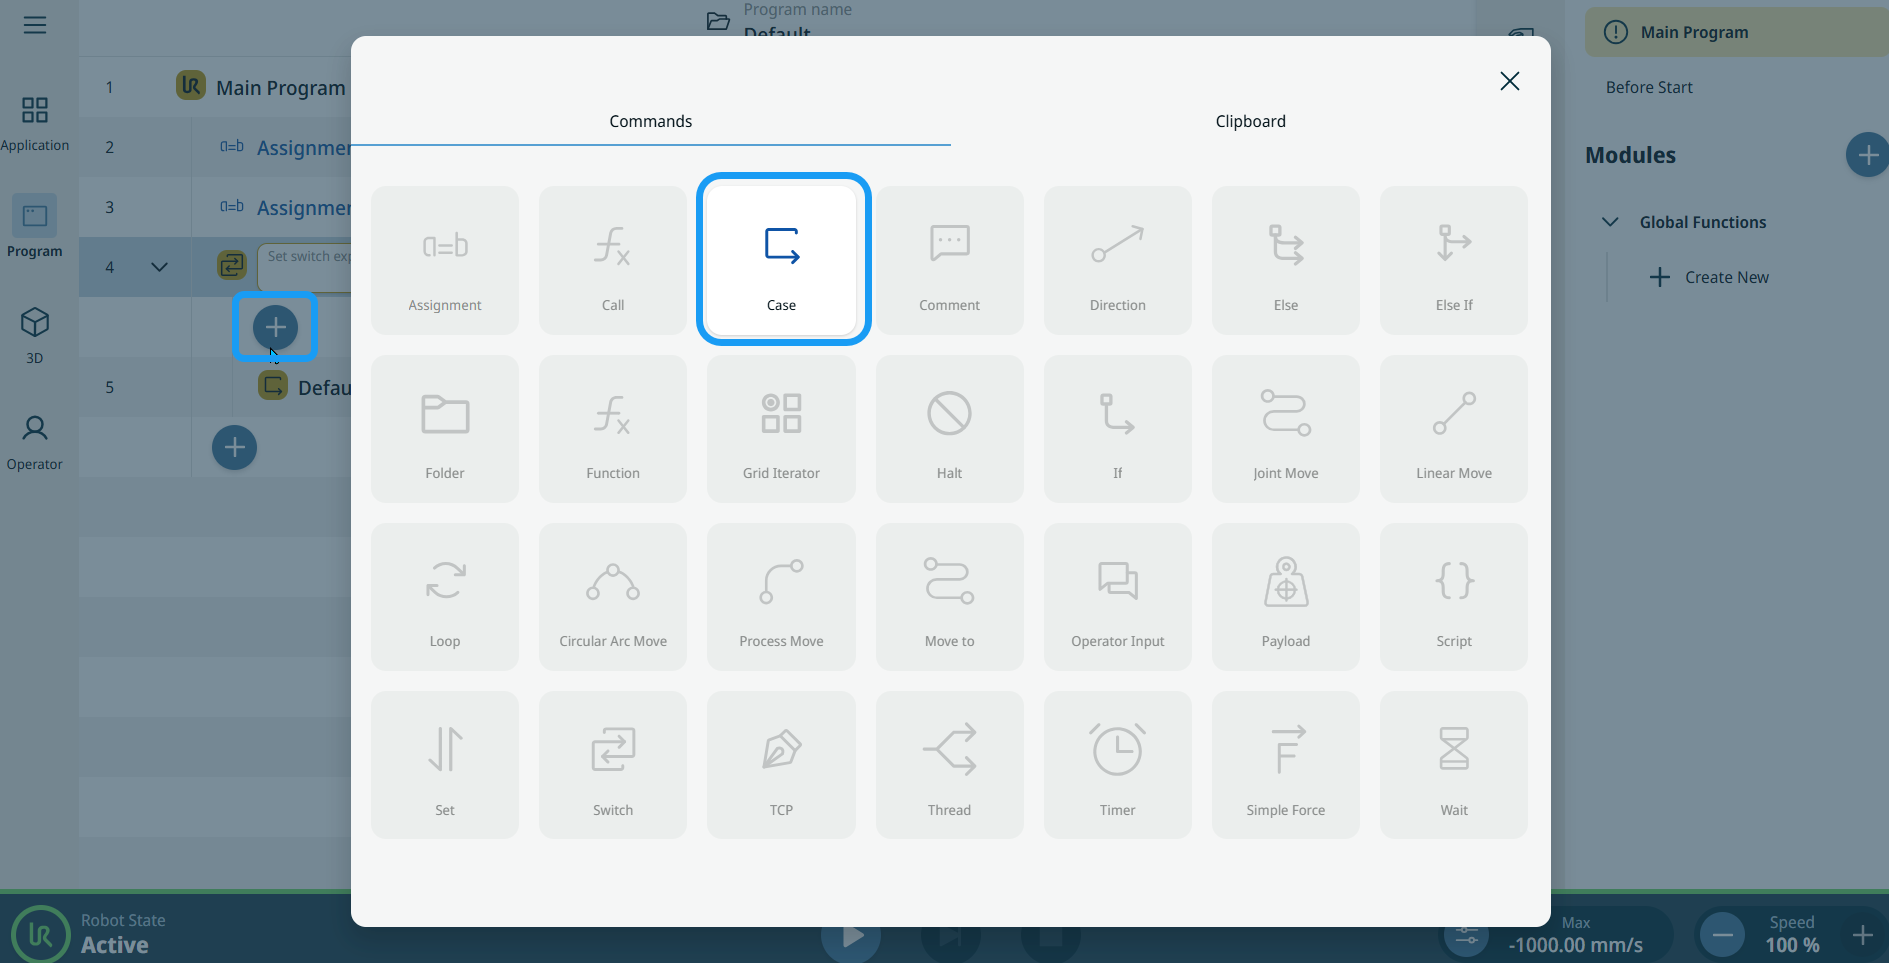Open the Commands tab

650,121
